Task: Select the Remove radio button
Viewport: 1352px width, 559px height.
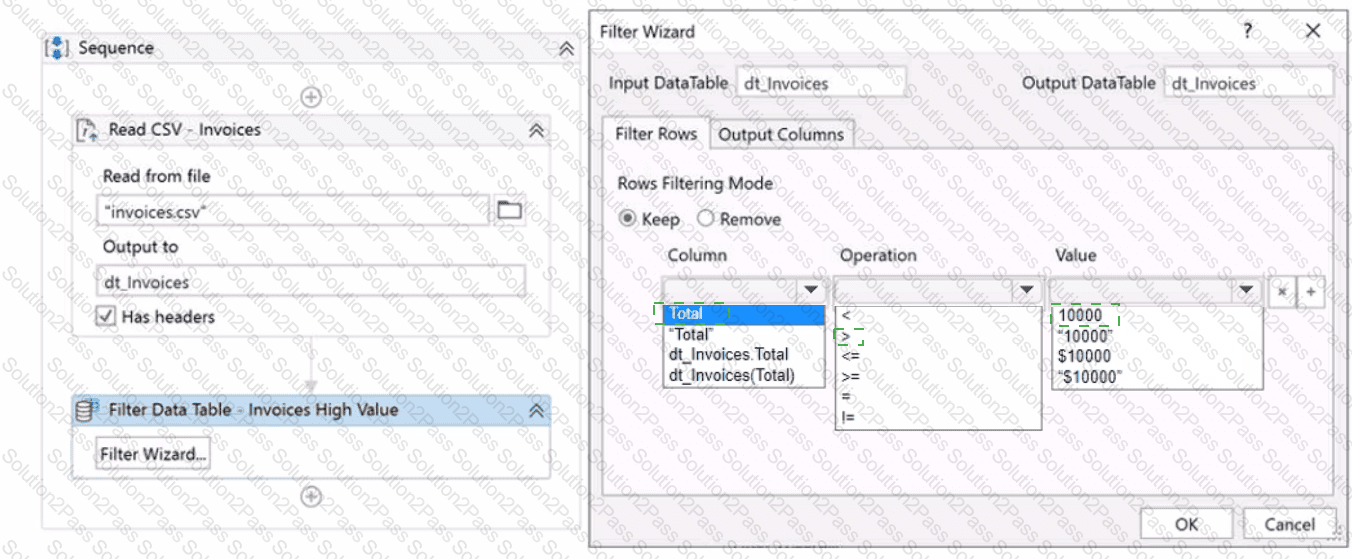Action: tap(705, 219)
